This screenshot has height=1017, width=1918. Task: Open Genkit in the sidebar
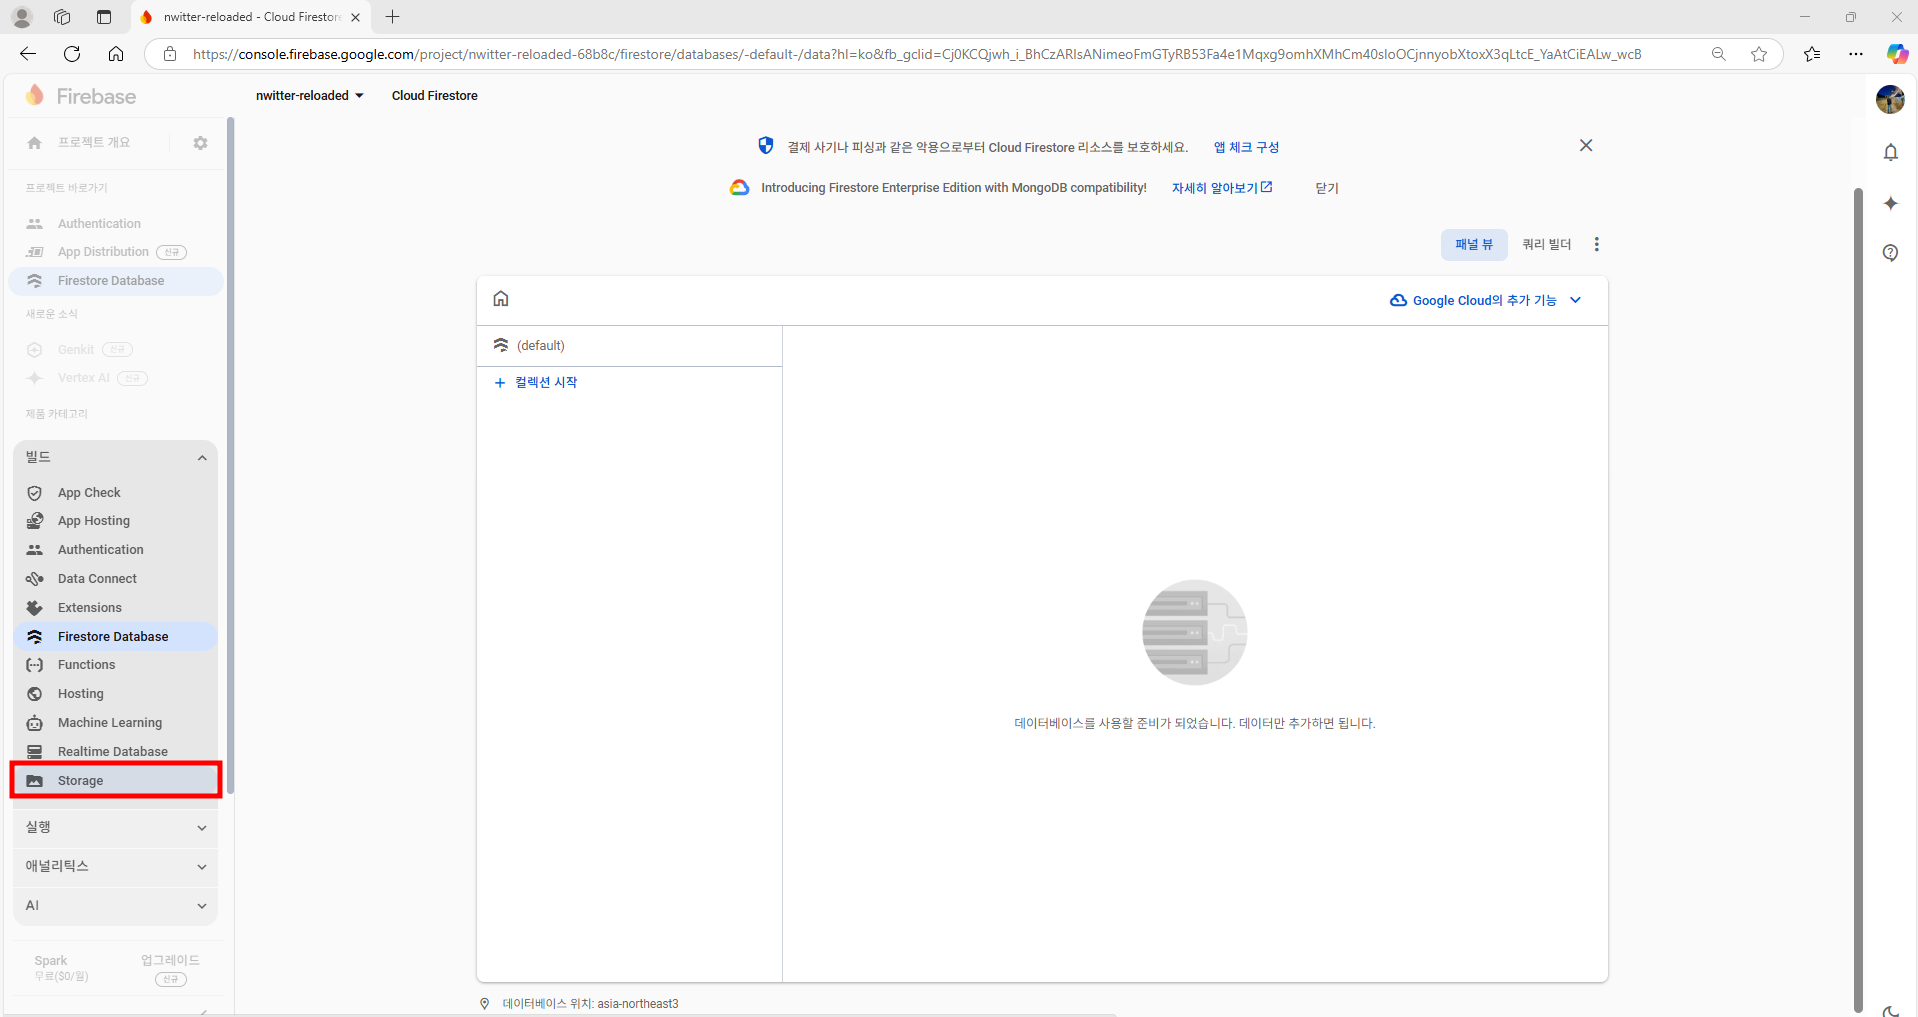click(x=76, y=350)
